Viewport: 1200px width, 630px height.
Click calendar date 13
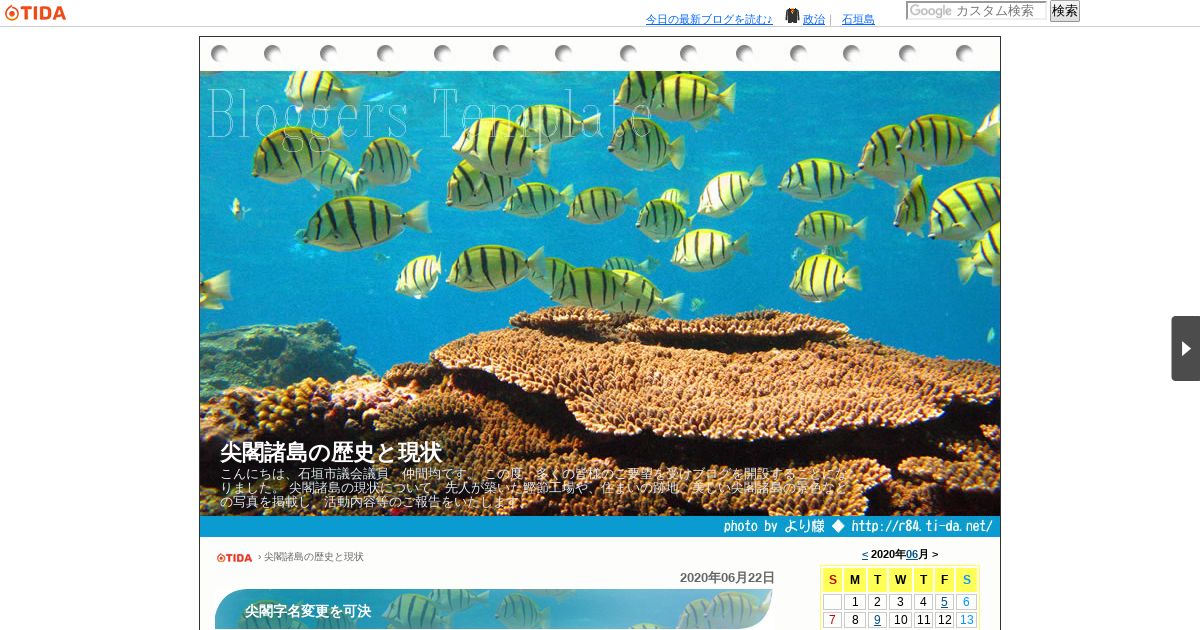tap(966, 620)
